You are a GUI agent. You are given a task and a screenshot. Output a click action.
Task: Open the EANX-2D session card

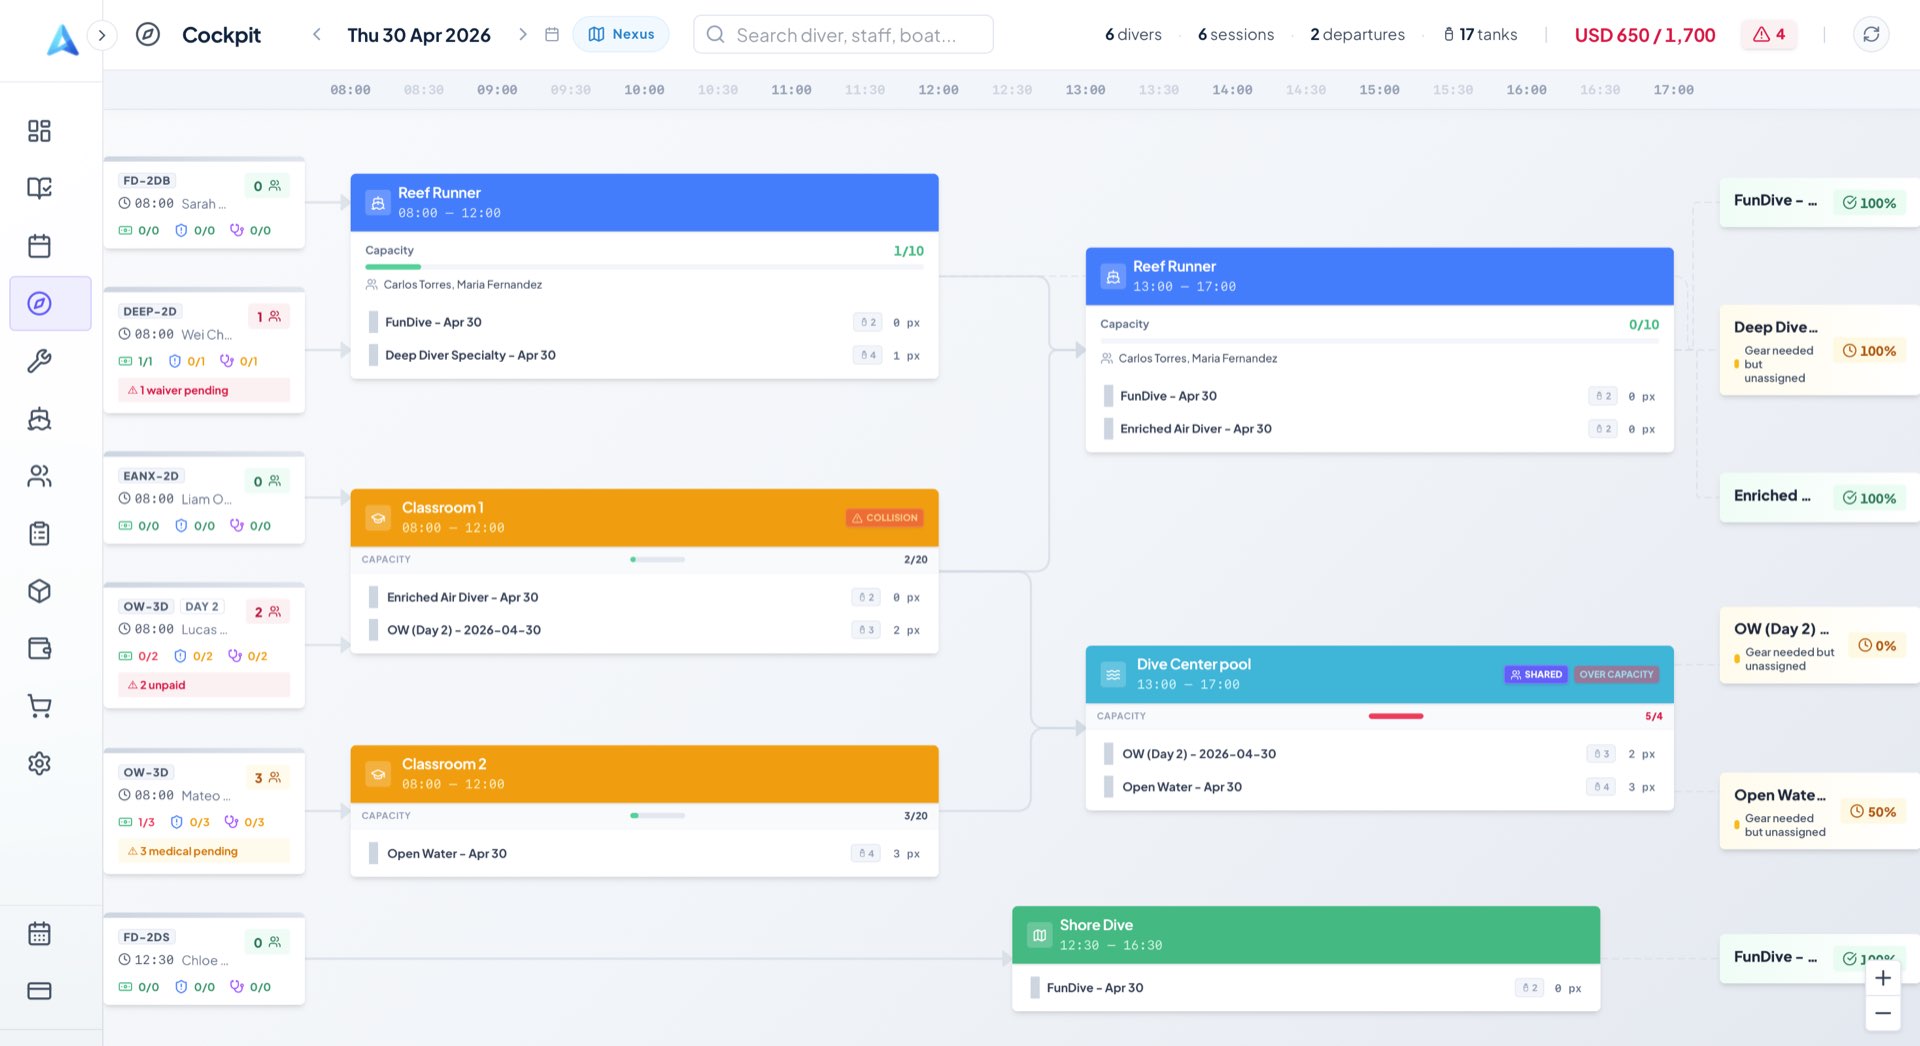click(x=204, y=499)
